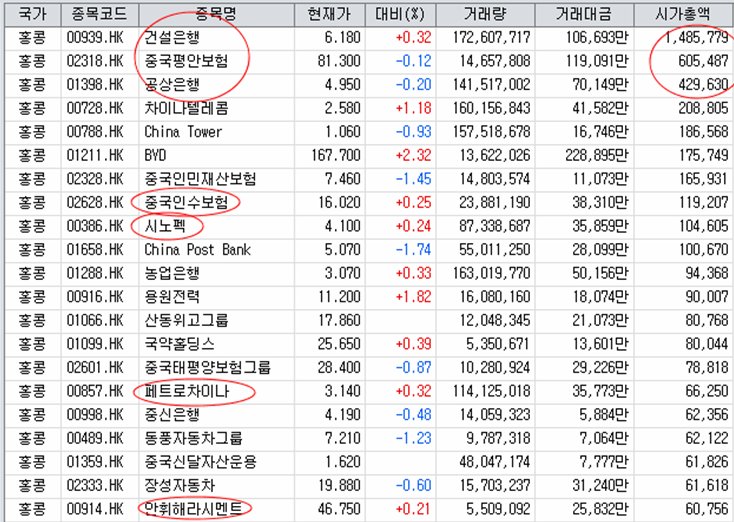The width and height of the screenshot is (734, 522).
Task: Select the 중국인수보험 stock name
Action: pos(186,202)
